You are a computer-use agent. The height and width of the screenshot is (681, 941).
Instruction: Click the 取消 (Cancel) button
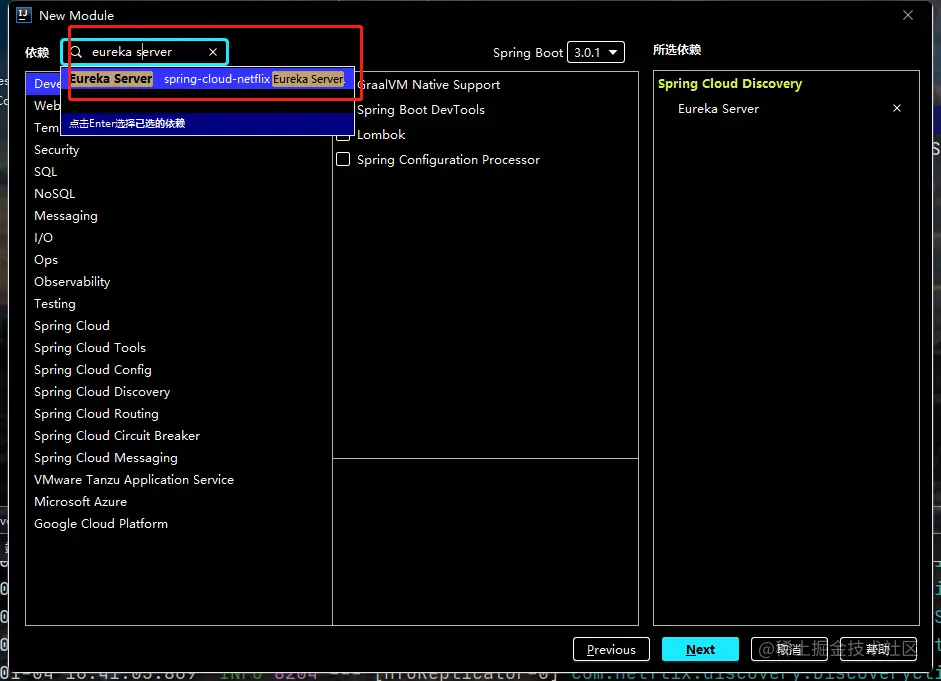click(x=789, y=649)
